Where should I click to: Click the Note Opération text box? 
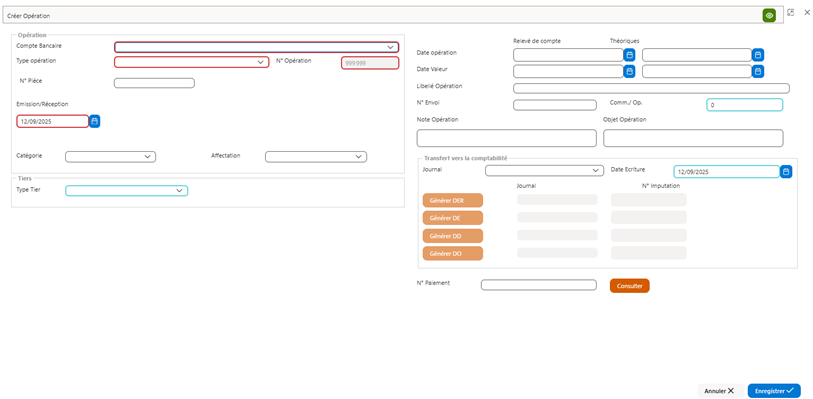point(507,138)
